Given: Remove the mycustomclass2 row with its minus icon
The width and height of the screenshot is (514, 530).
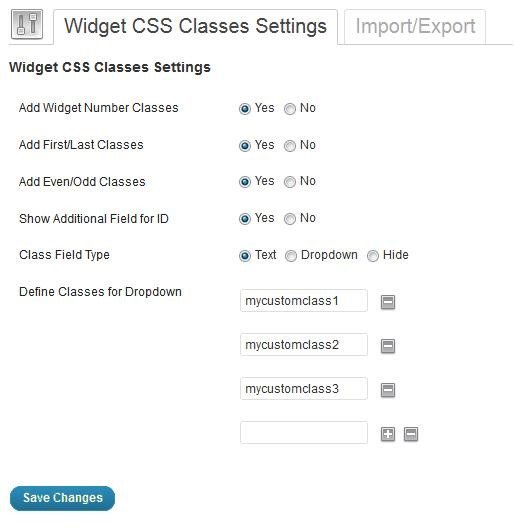Looking at the screenshot, I should pos(388,346).
